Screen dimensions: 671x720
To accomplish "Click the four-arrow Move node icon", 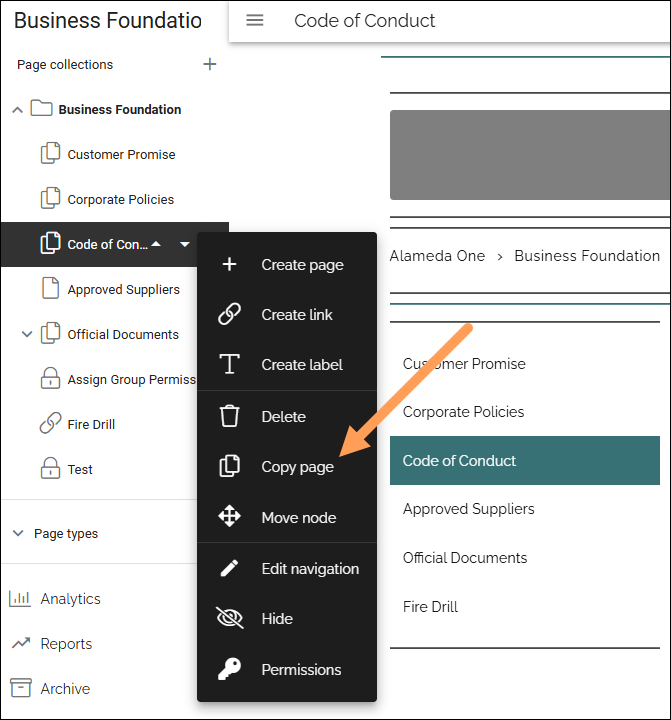I will [x=229, y=516].
